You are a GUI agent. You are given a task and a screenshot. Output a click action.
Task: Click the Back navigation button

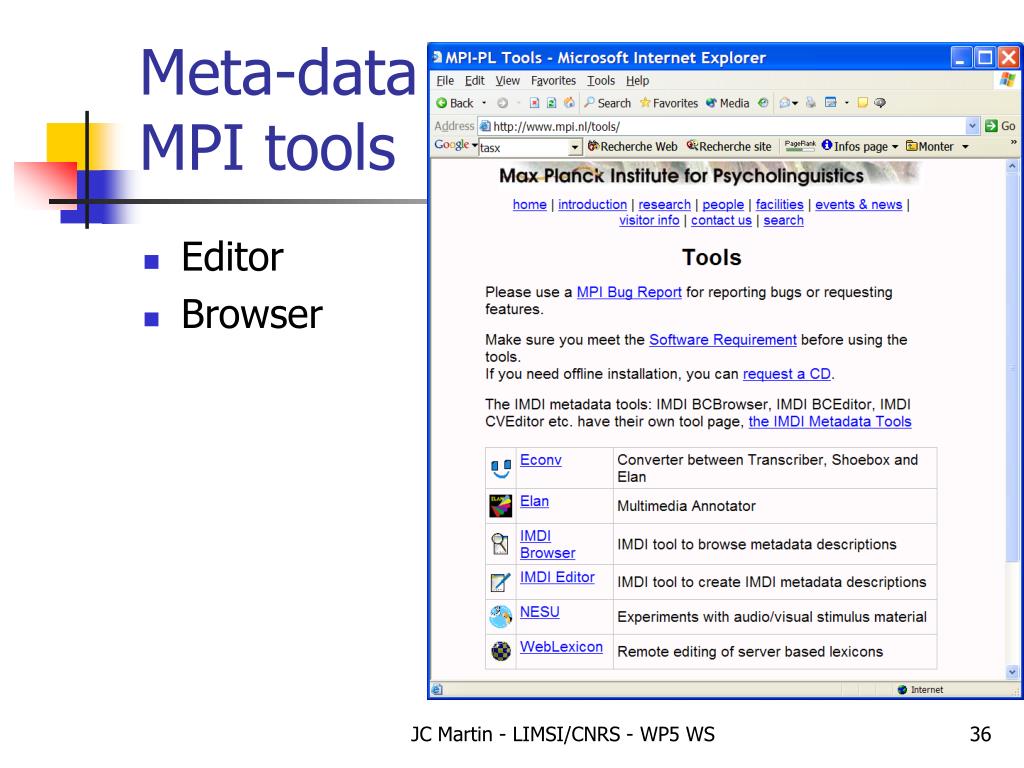pyautogui.click(x=455, y=103)
